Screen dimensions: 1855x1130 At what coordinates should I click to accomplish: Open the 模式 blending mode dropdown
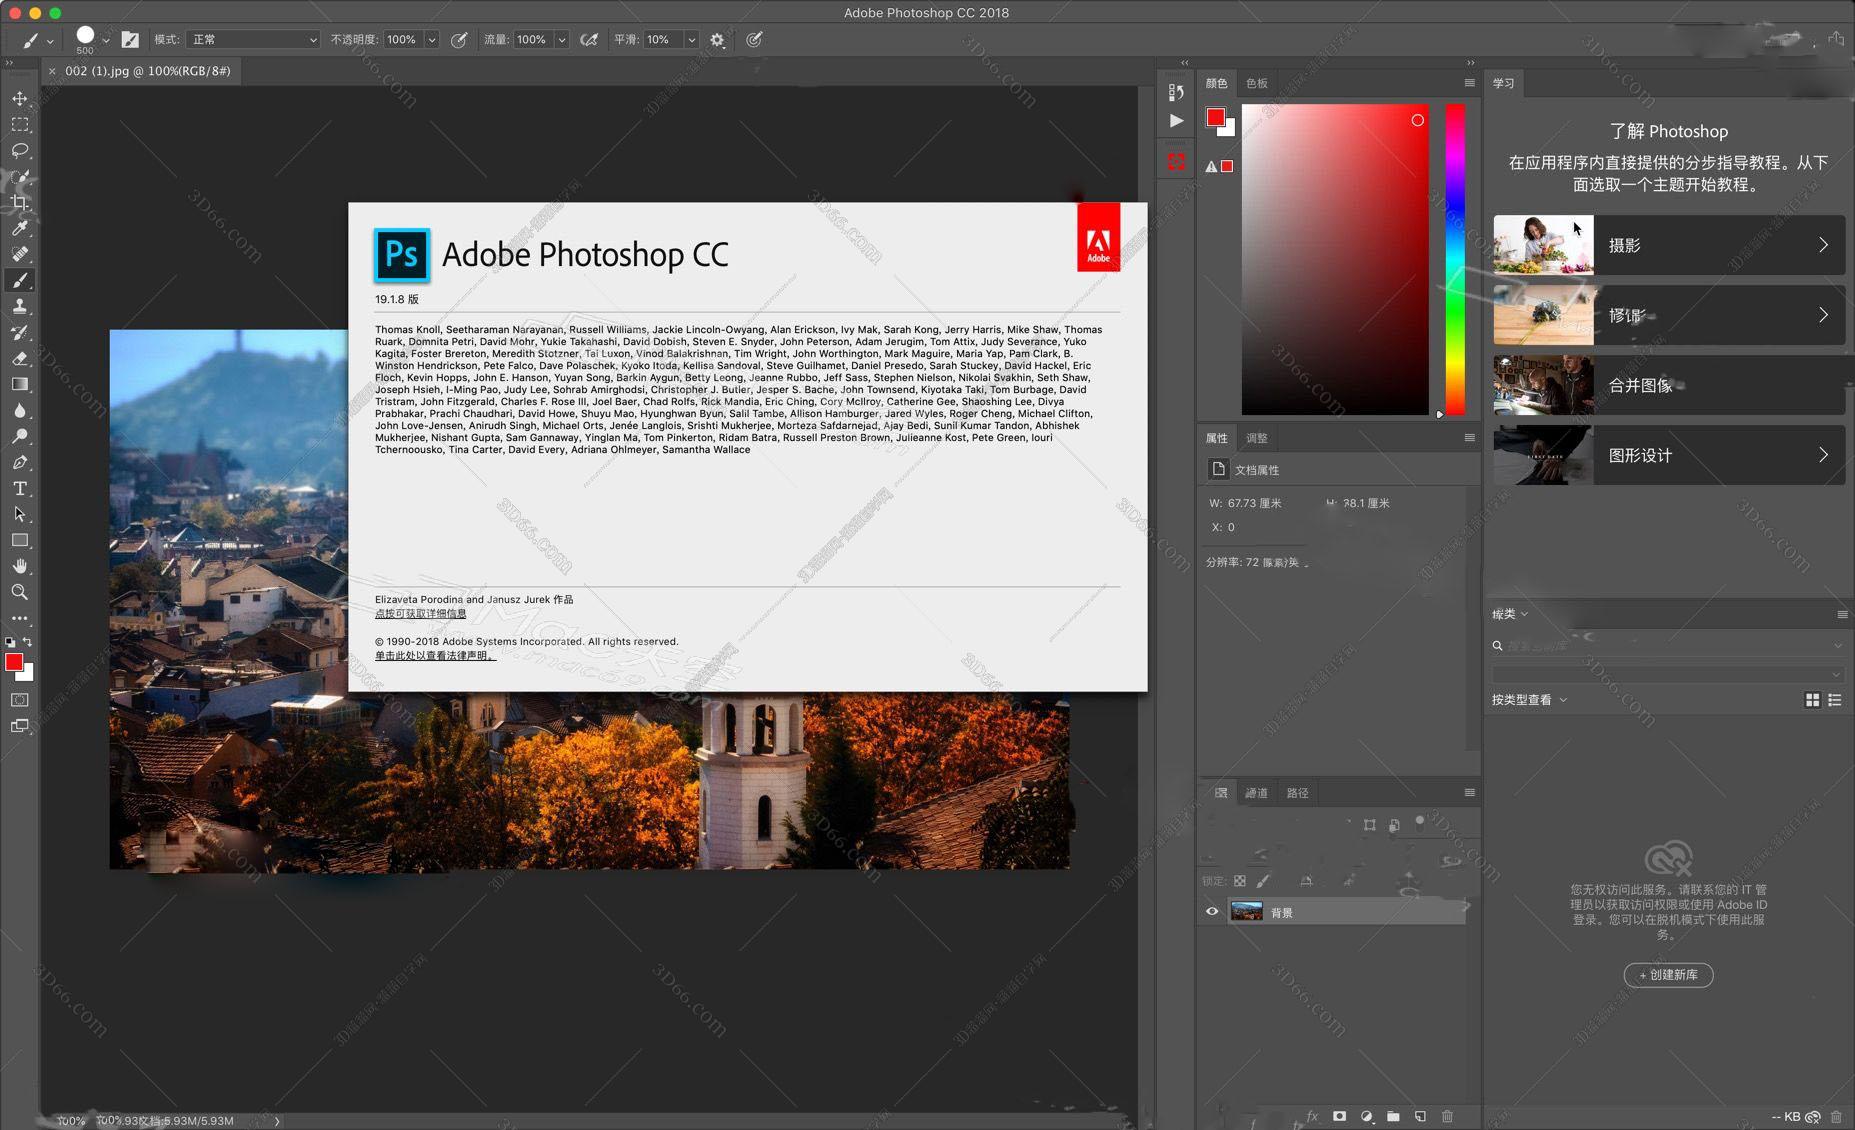(252, 39)
